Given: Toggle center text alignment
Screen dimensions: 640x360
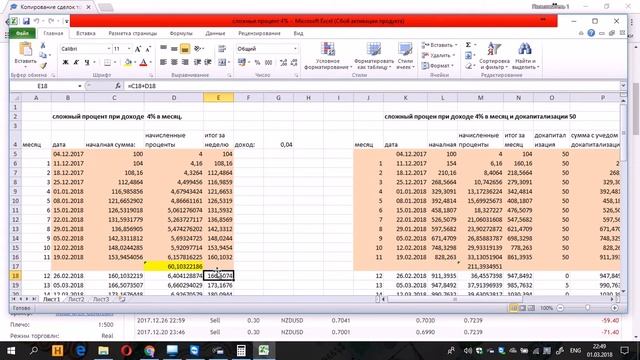Looking at the screenshot, I should [x=174, y=62].
